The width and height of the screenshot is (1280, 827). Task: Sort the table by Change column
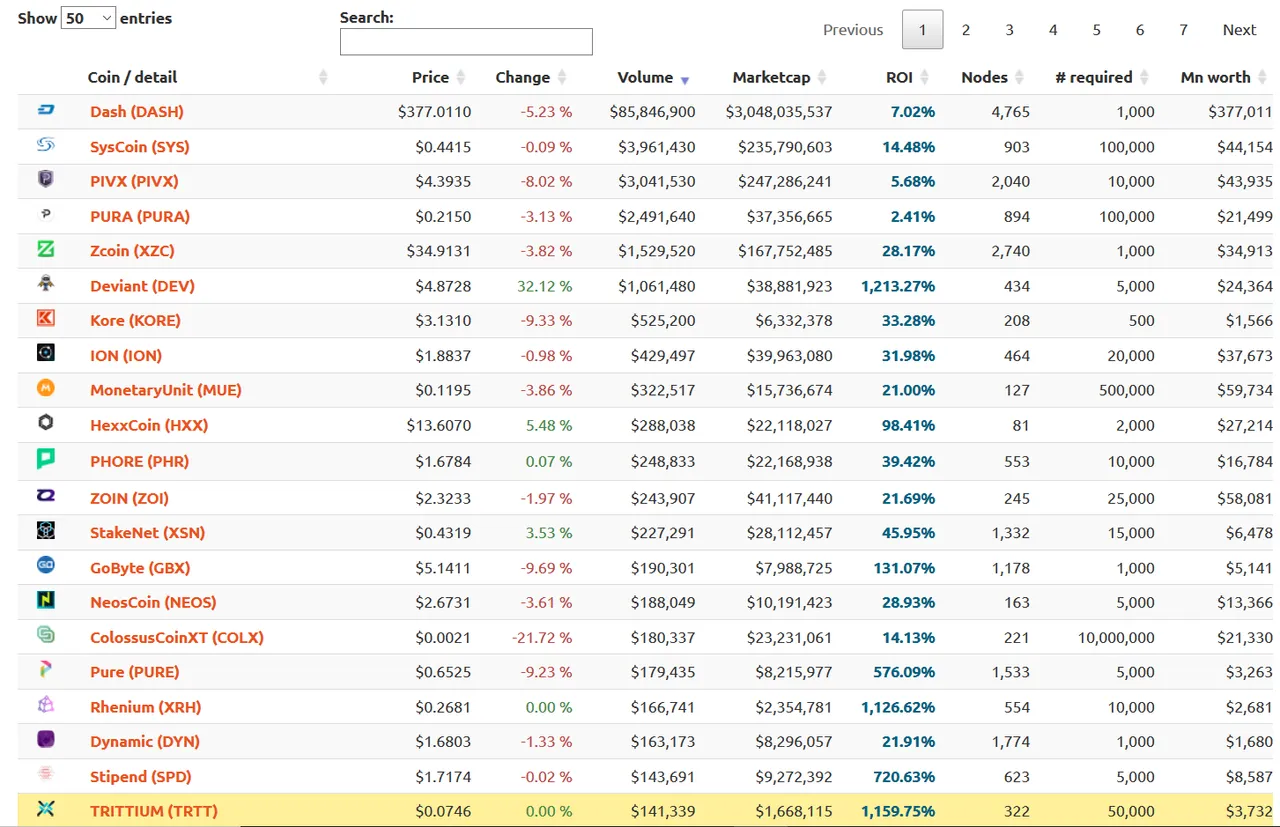point(531,77)
